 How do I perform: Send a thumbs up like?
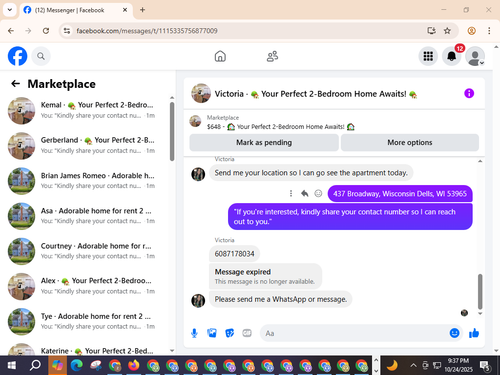click(x=474, y=333)
